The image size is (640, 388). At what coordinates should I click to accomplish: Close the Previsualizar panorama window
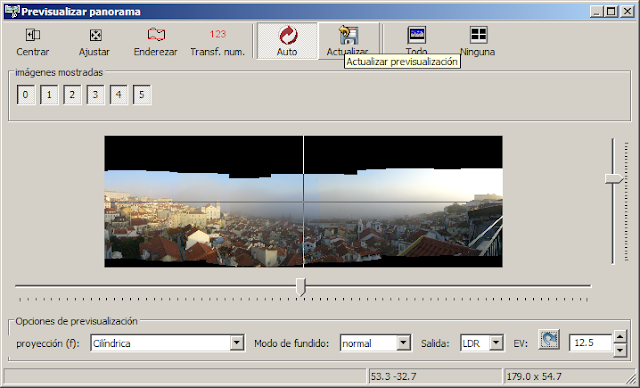(627, 11)
